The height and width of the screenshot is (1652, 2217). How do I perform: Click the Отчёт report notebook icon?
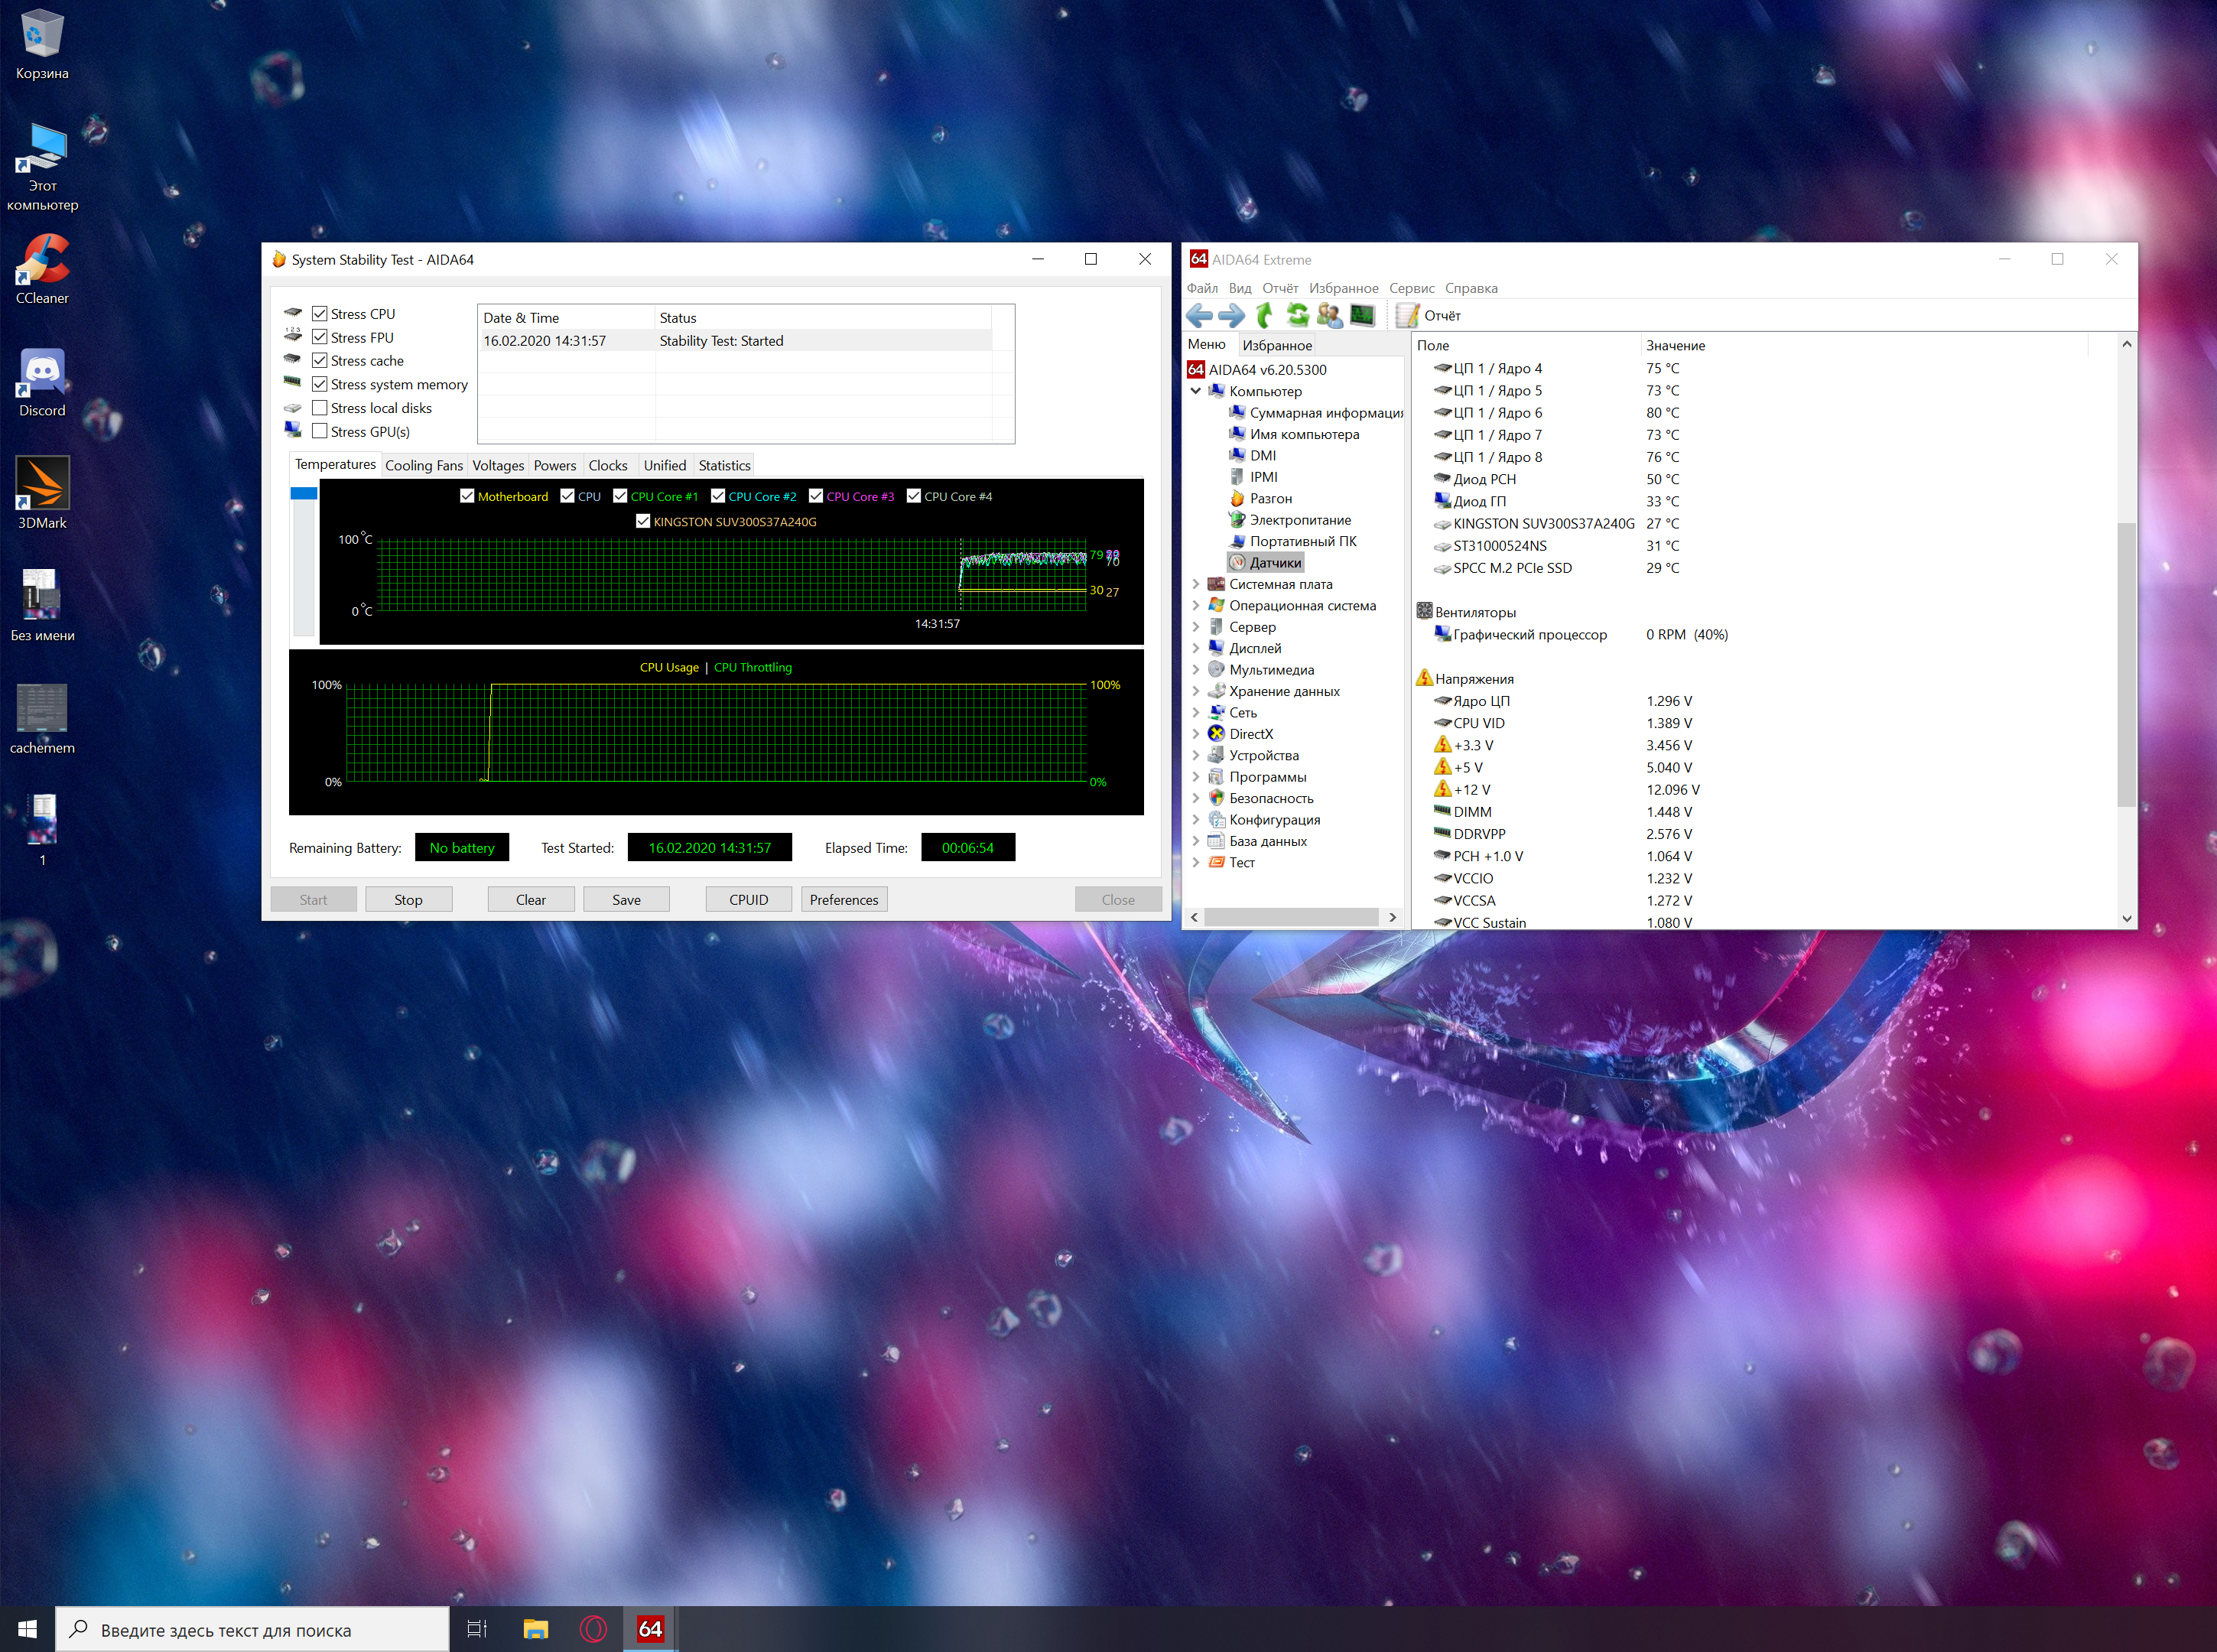(1408, 316)
